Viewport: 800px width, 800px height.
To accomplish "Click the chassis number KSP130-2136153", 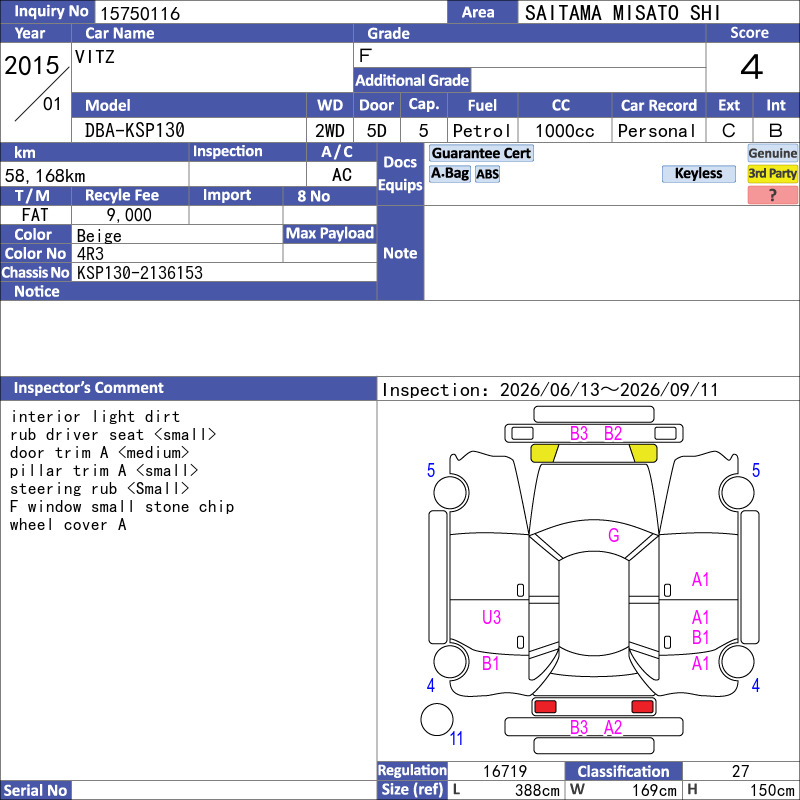I will coord(140,273).
